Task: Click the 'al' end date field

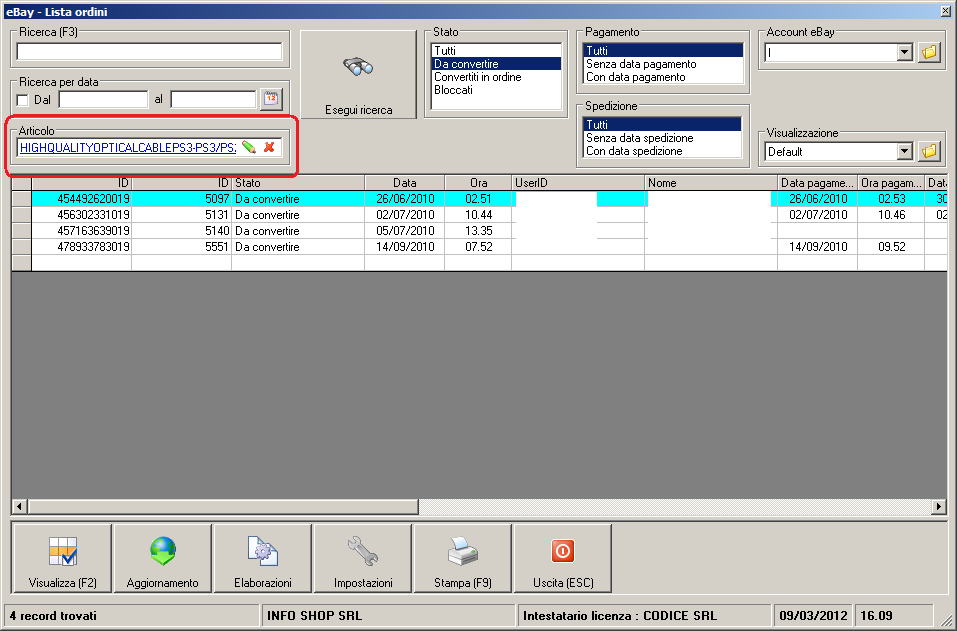Action: [213, 99]
